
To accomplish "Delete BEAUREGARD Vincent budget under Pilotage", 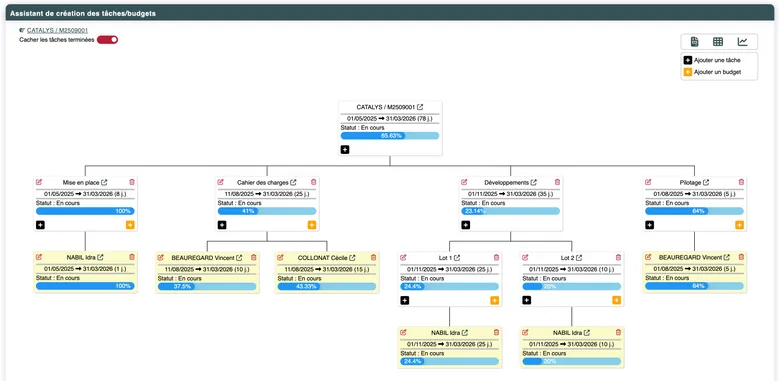I will tap(741, 257).
